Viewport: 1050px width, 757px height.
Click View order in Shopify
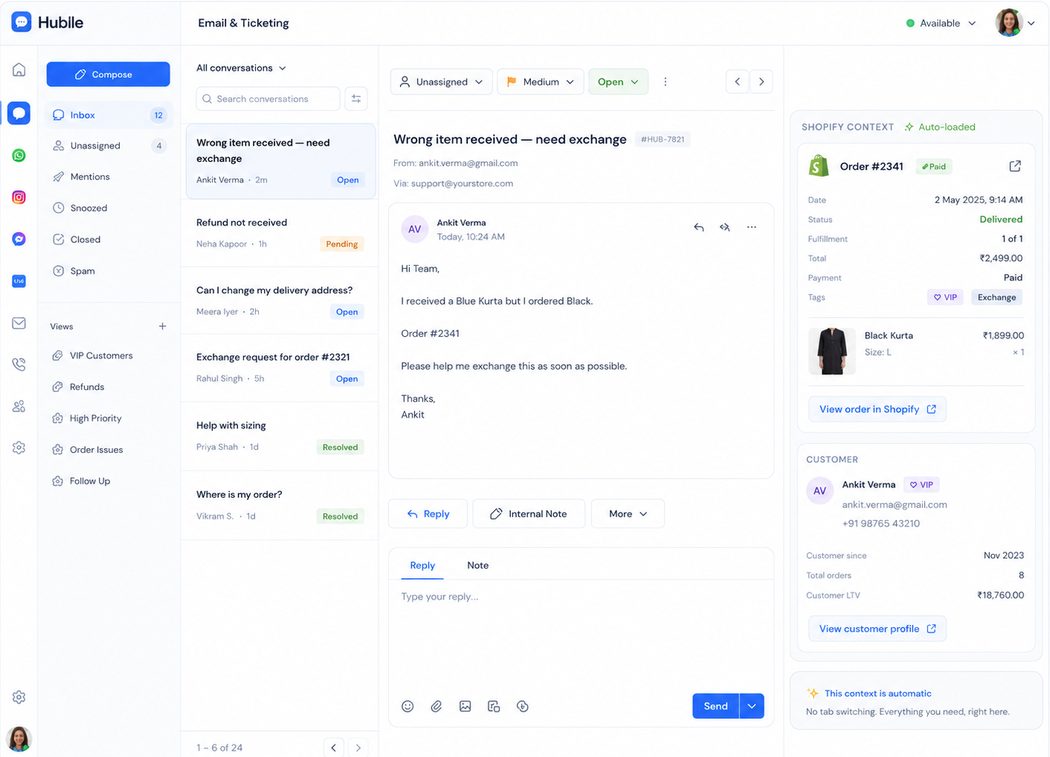(x=877, y=409)
